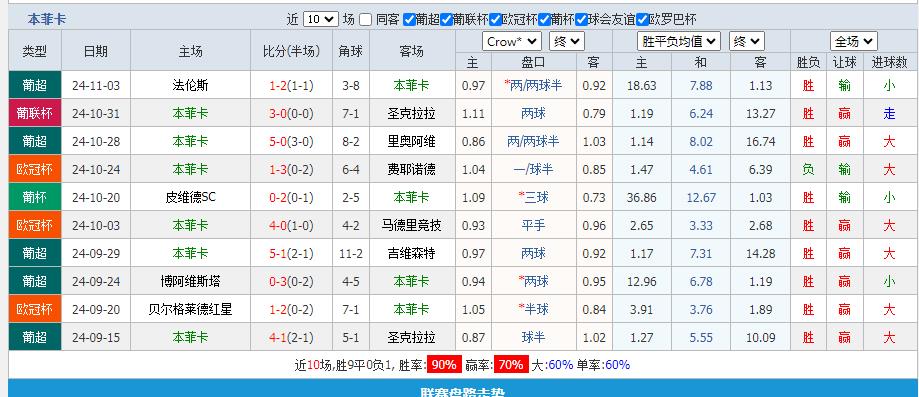The image size is (919, 397).
Task: Toggle the 同客 checkbox
Action: click(x=366, y=19)
